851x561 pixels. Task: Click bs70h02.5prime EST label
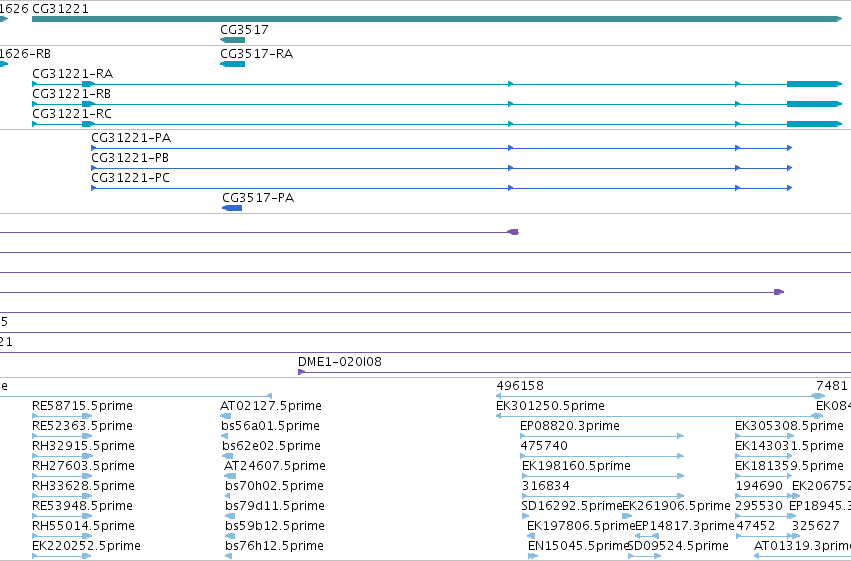[x=274, y=486]
